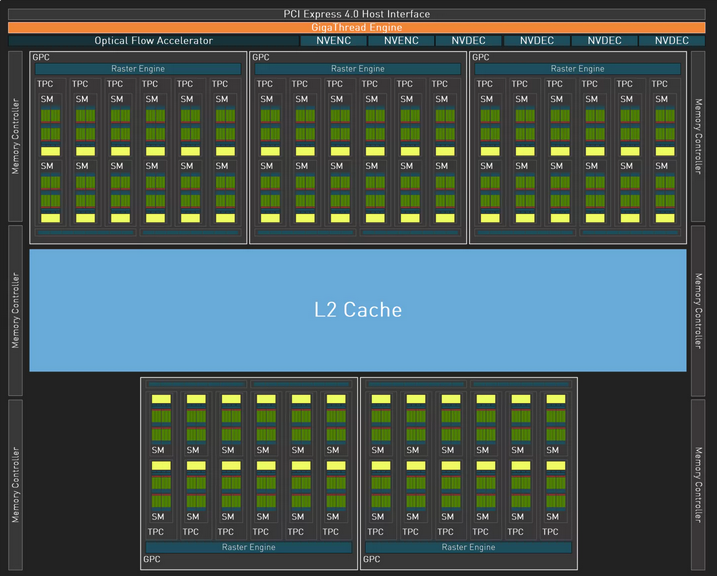Image resolution: width=717 pixels, height=576 pixels.
Task: Click the GPC label of the upper-left cluster
Action: pos(41,57)
